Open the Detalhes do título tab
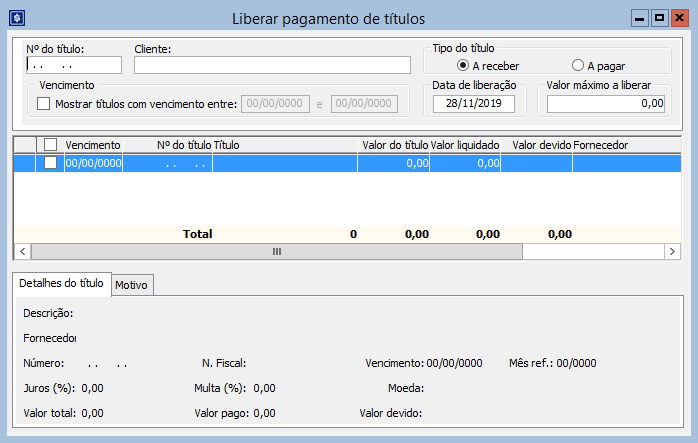698x443 pixels. [62, 284]
